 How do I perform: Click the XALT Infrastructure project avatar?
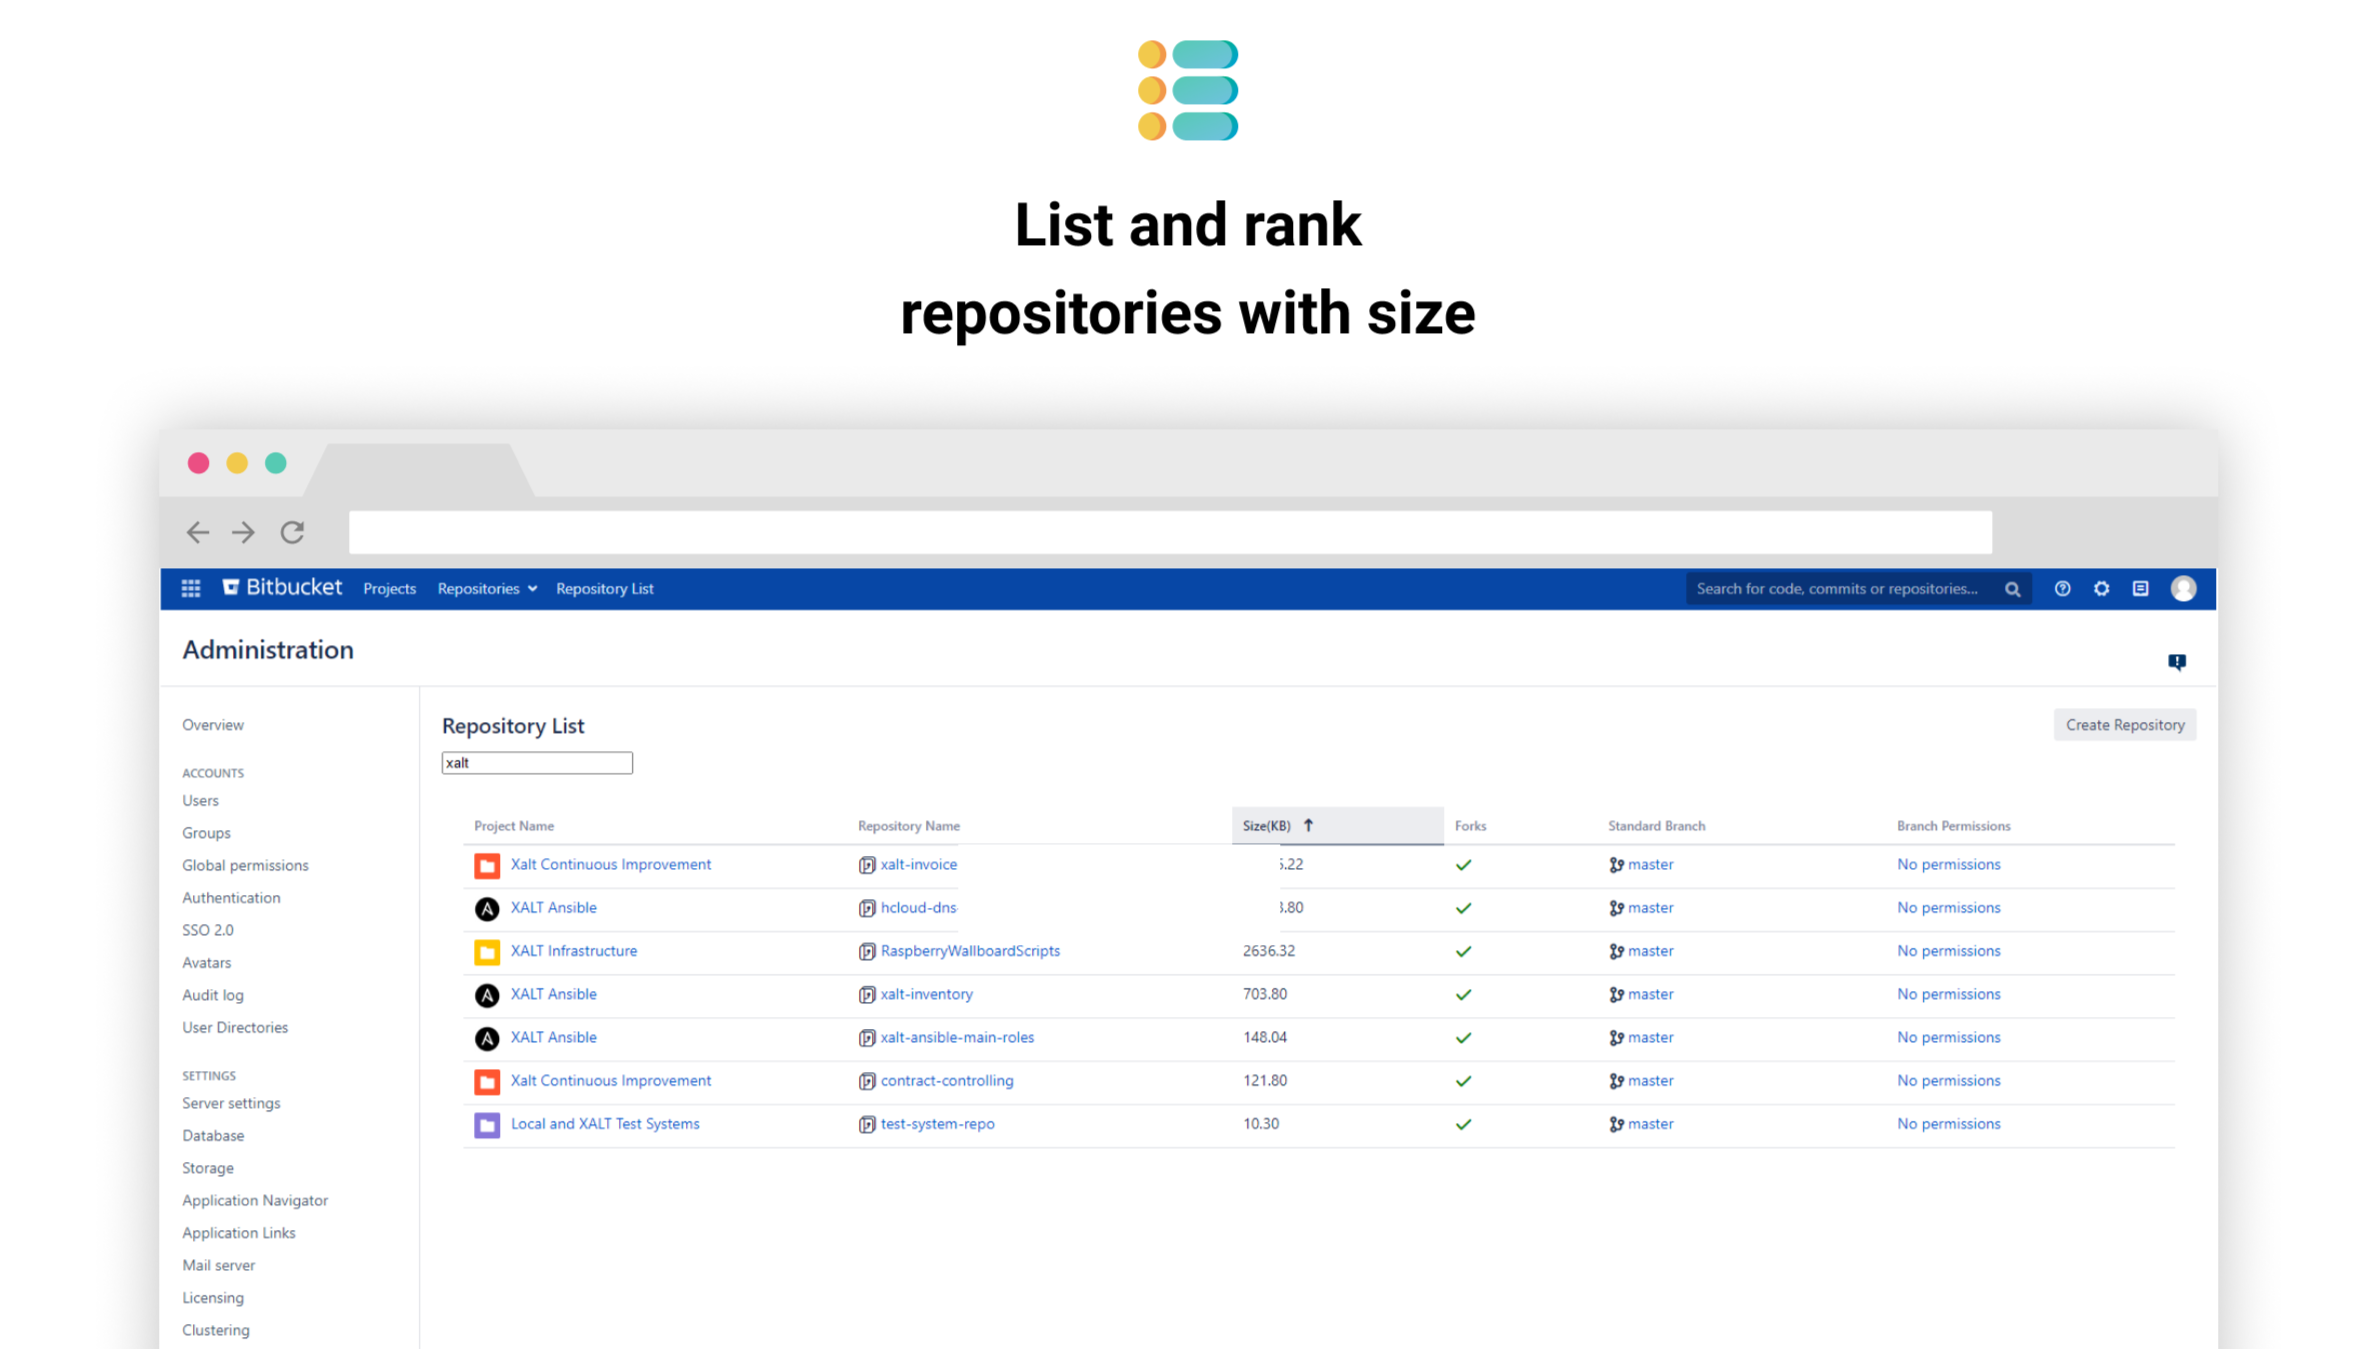pyautogui.click(x=487, y=952)
